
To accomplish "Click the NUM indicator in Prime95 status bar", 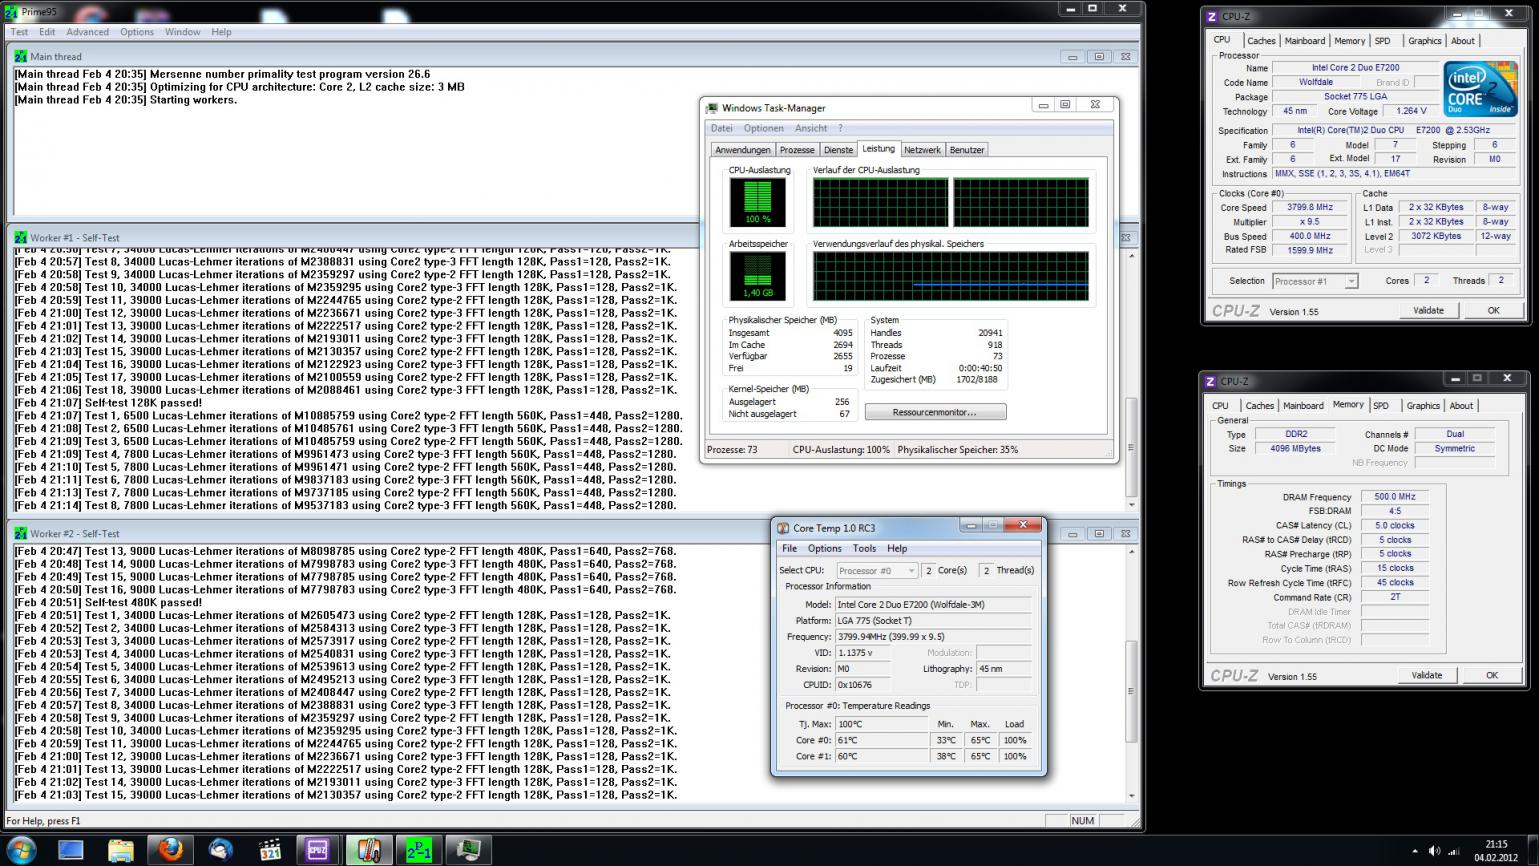I will [1082, 821].
